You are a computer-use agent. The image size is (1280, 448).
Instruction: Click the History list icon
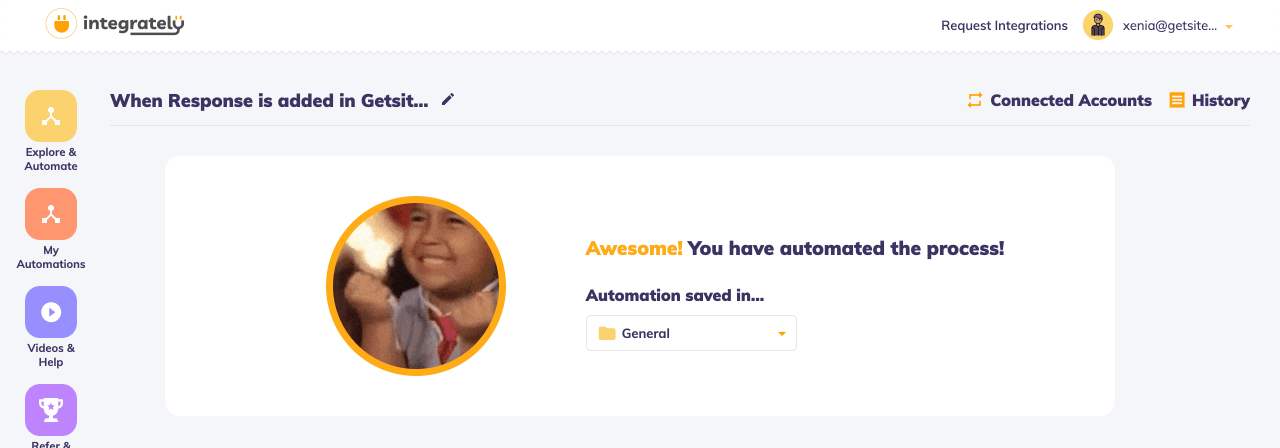click(1177, 100)
